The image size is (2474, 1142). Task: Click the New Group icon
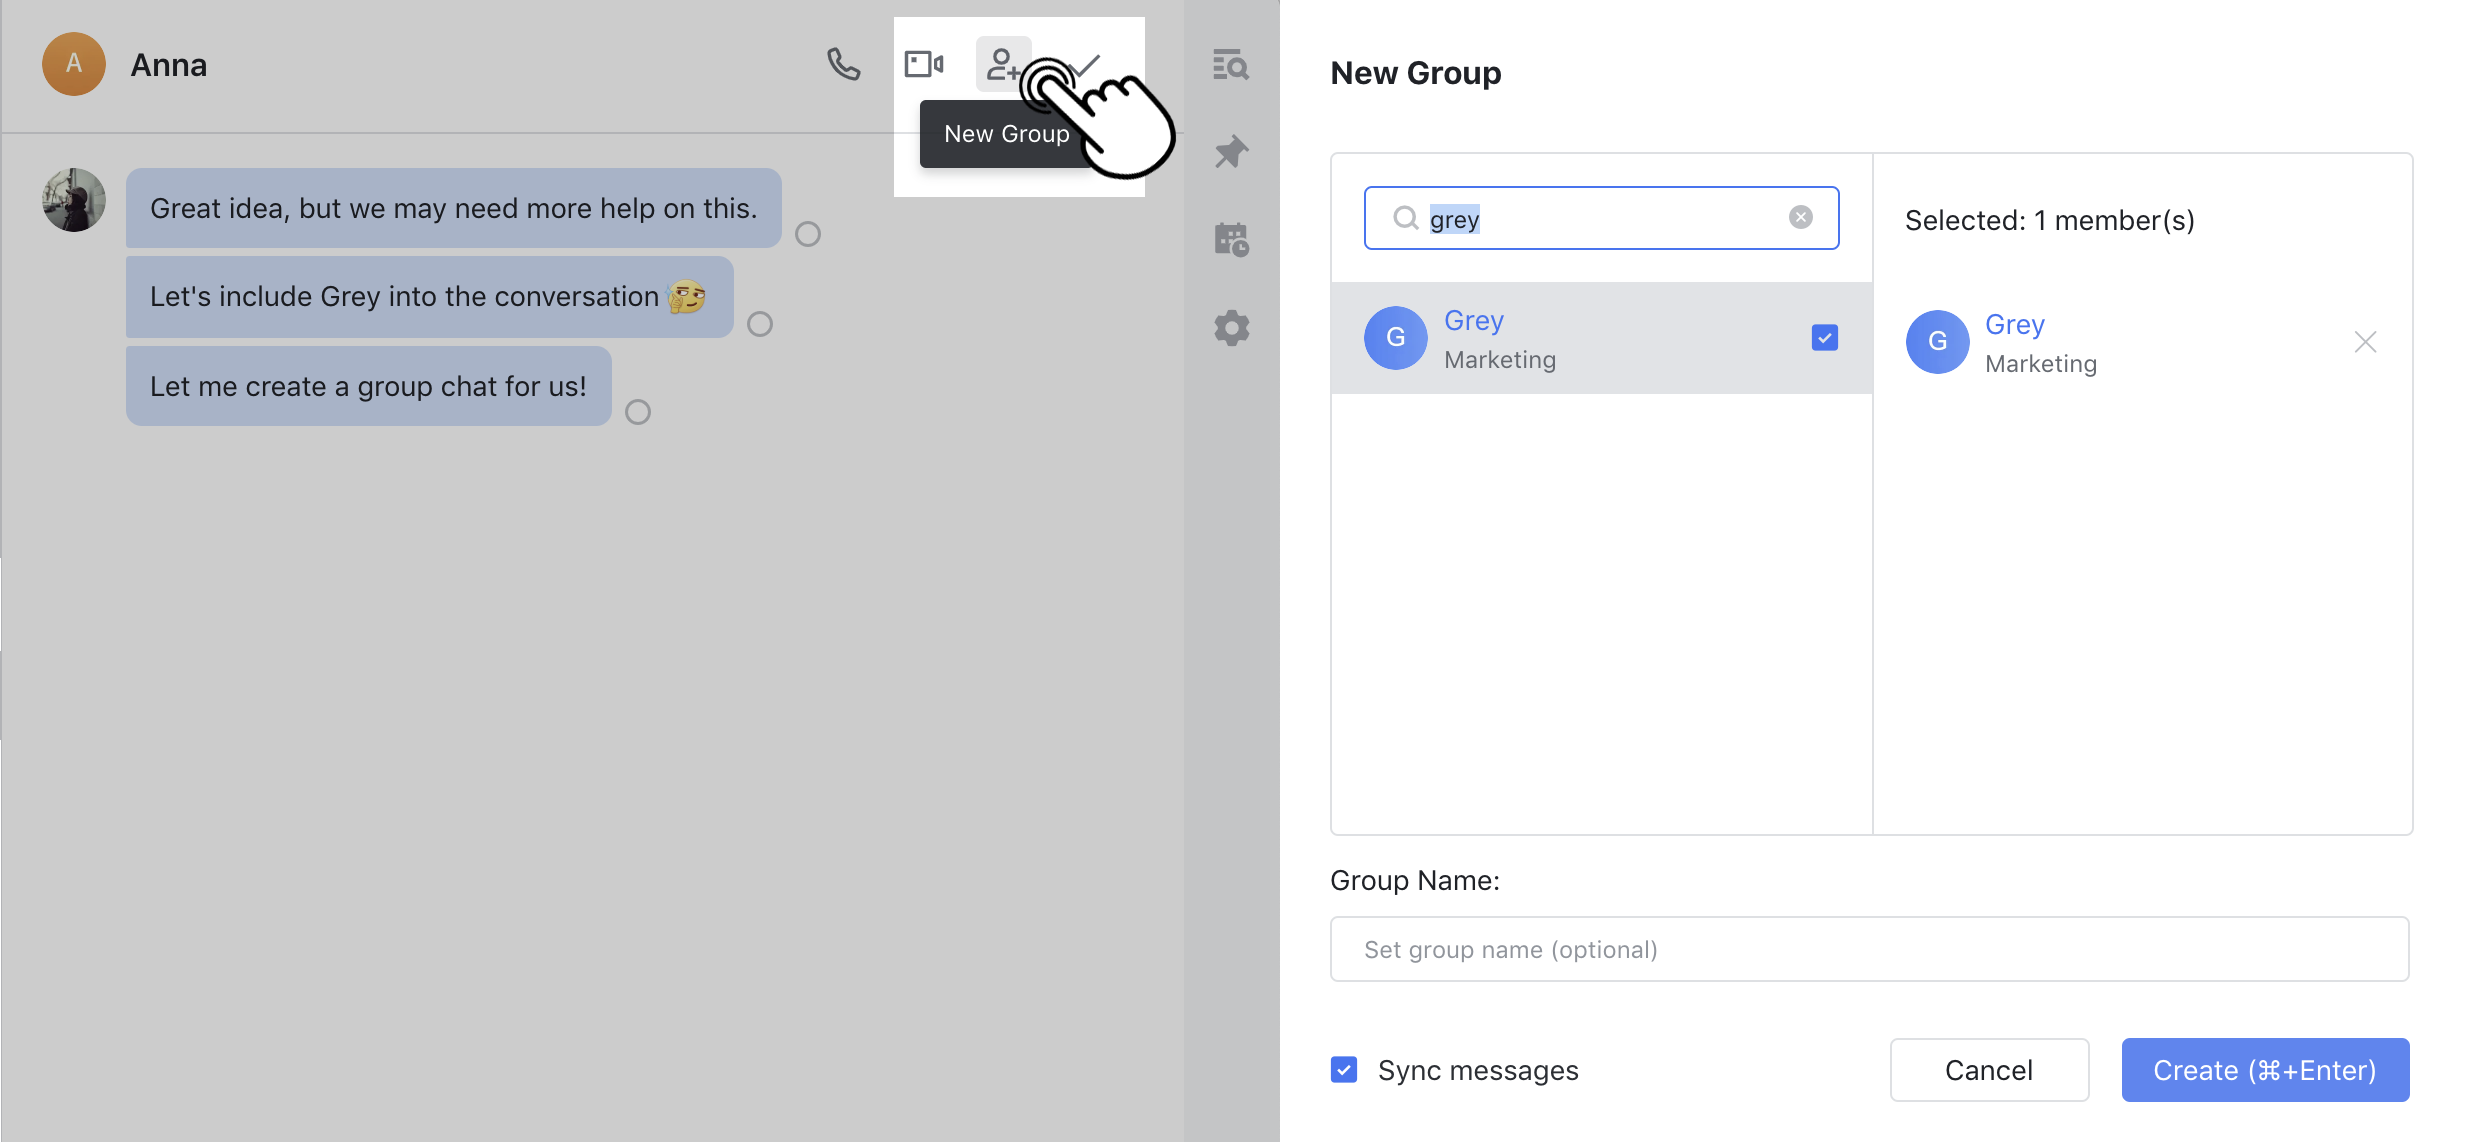pos(1003,63)
